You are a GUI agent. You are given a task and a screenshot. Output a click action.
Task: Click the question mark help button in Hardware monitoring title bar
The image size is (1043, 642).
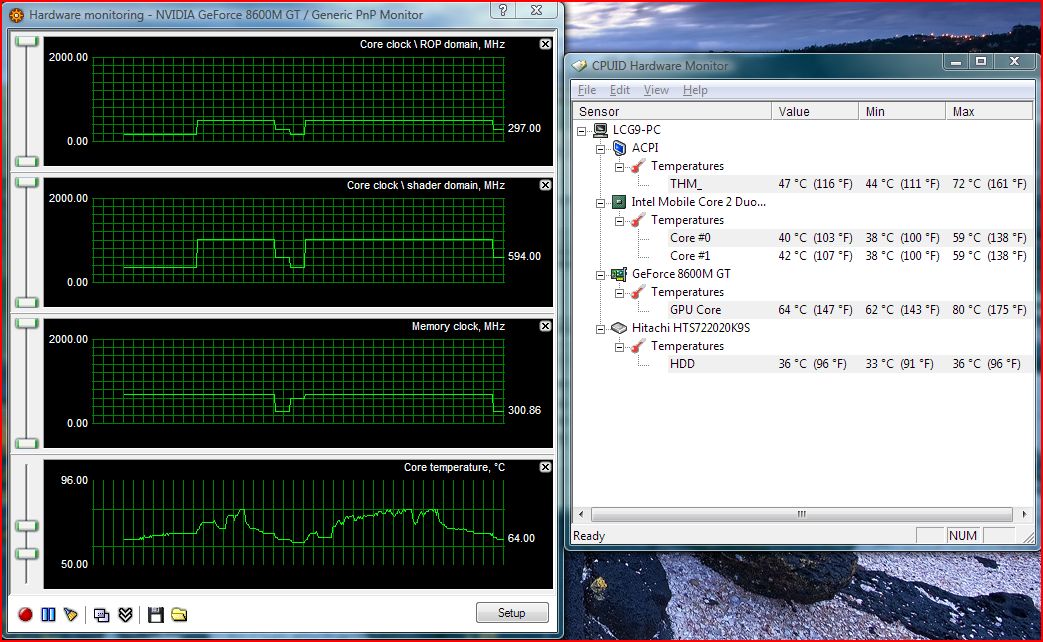tap(503, 10)
